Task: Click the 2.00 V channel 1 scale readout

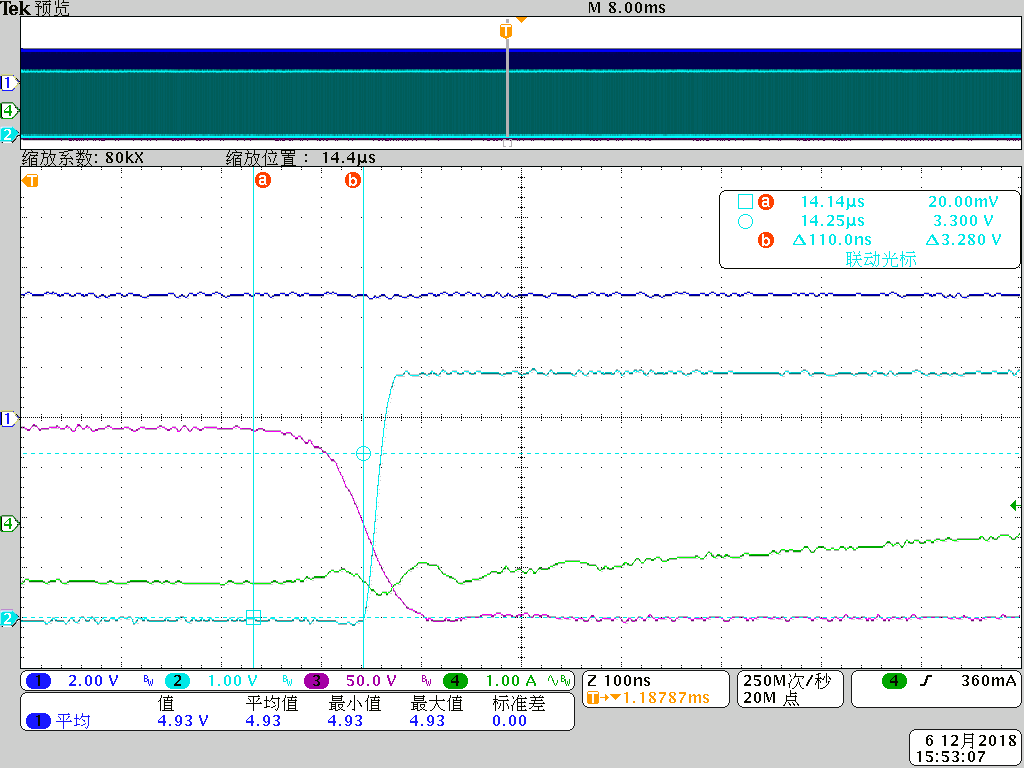Action: [x=93, y=681]
